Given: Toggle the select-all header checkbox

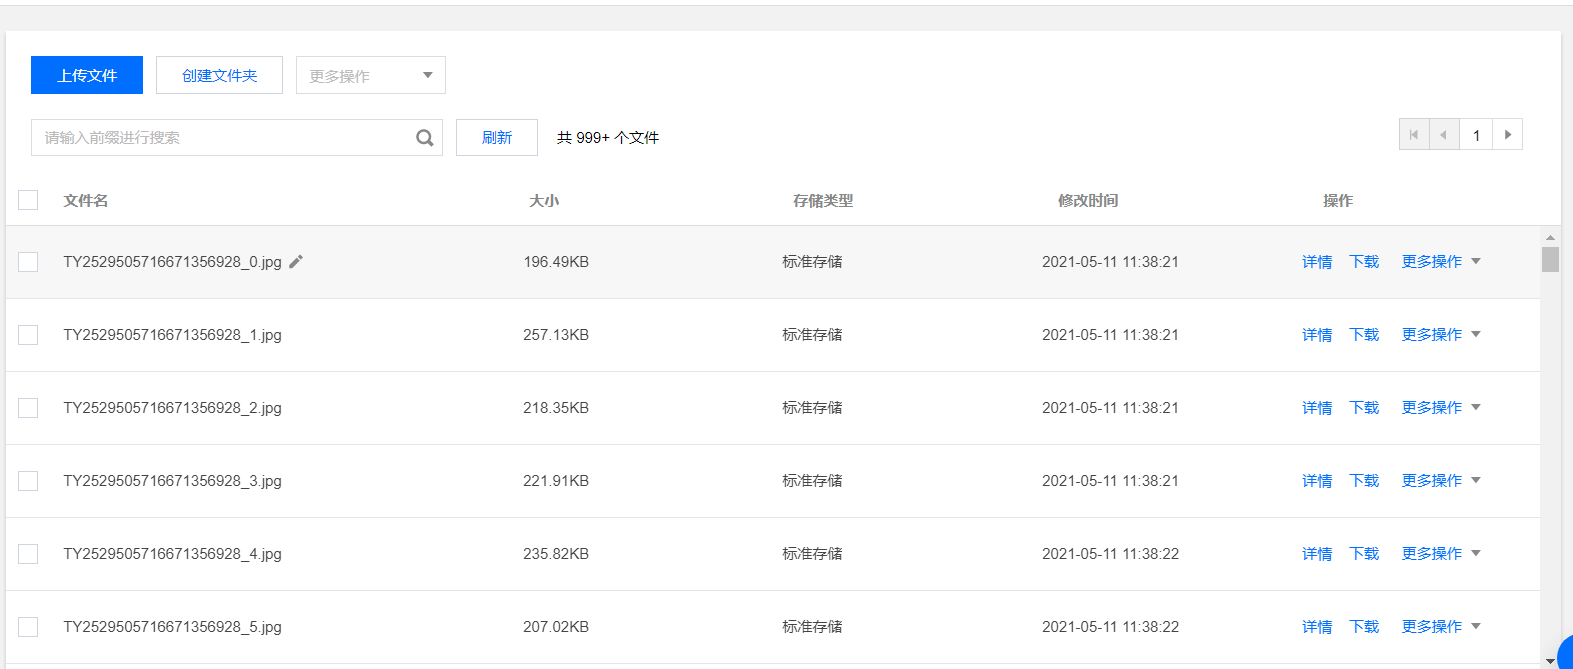Looking at the screenshot, I should (28, 200).
